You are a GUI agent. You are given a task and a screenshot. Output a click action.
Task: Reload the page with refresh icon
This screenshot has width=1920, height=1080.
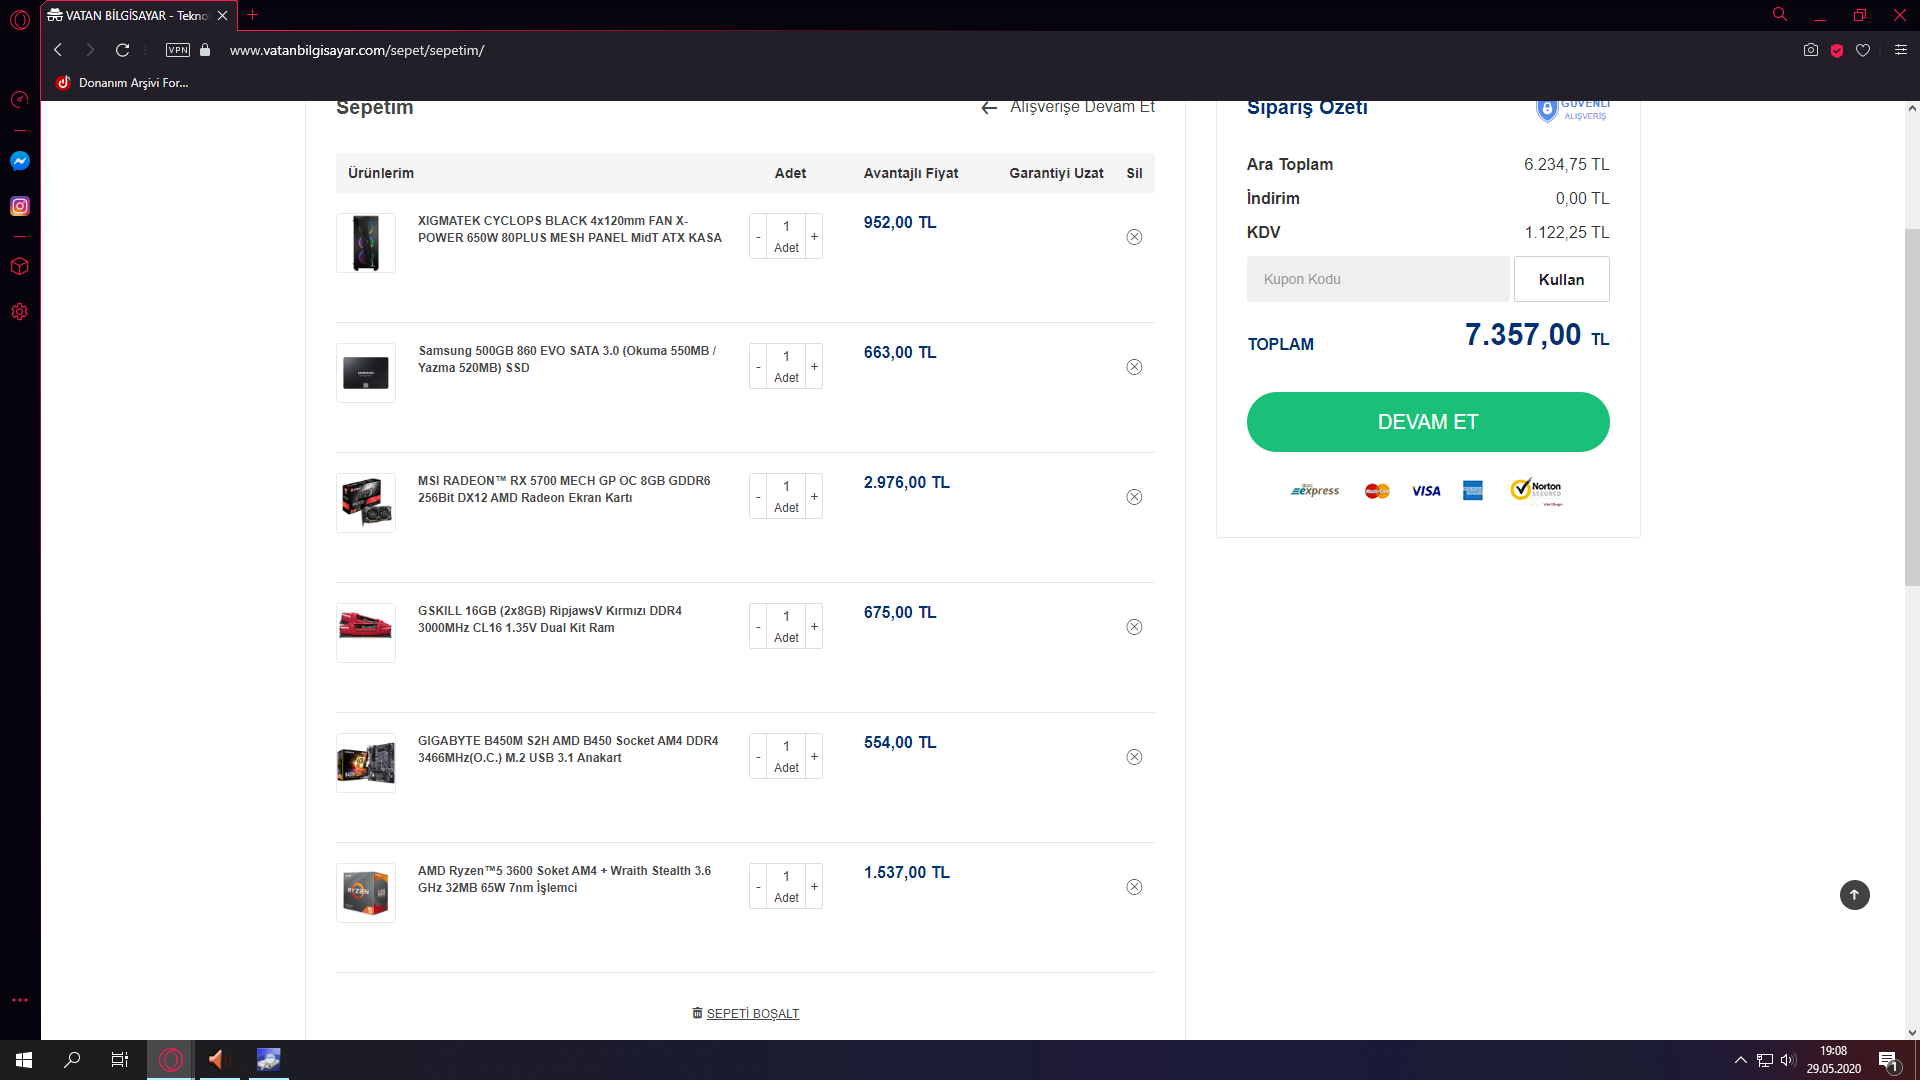tap(122, 50)
